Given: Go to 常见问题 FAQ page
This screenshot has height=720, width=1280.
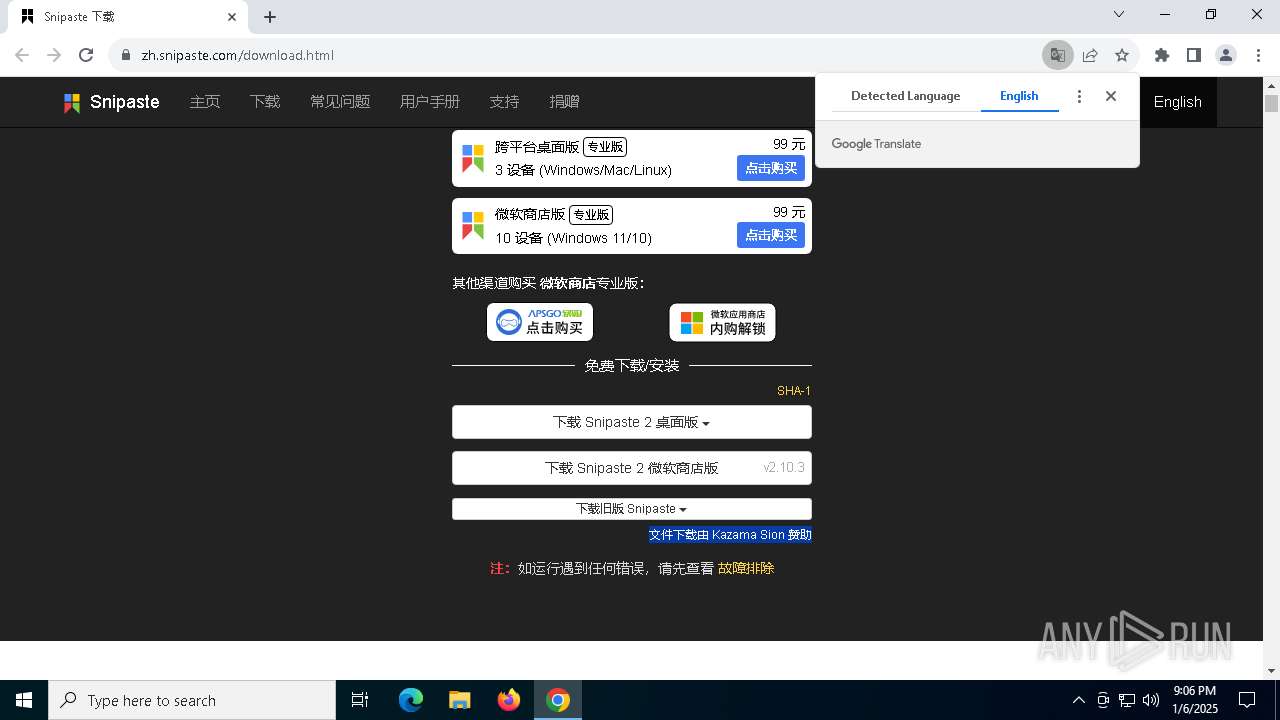Looking at the screenshot, I should pyautogui.click(x=340, y=102).
